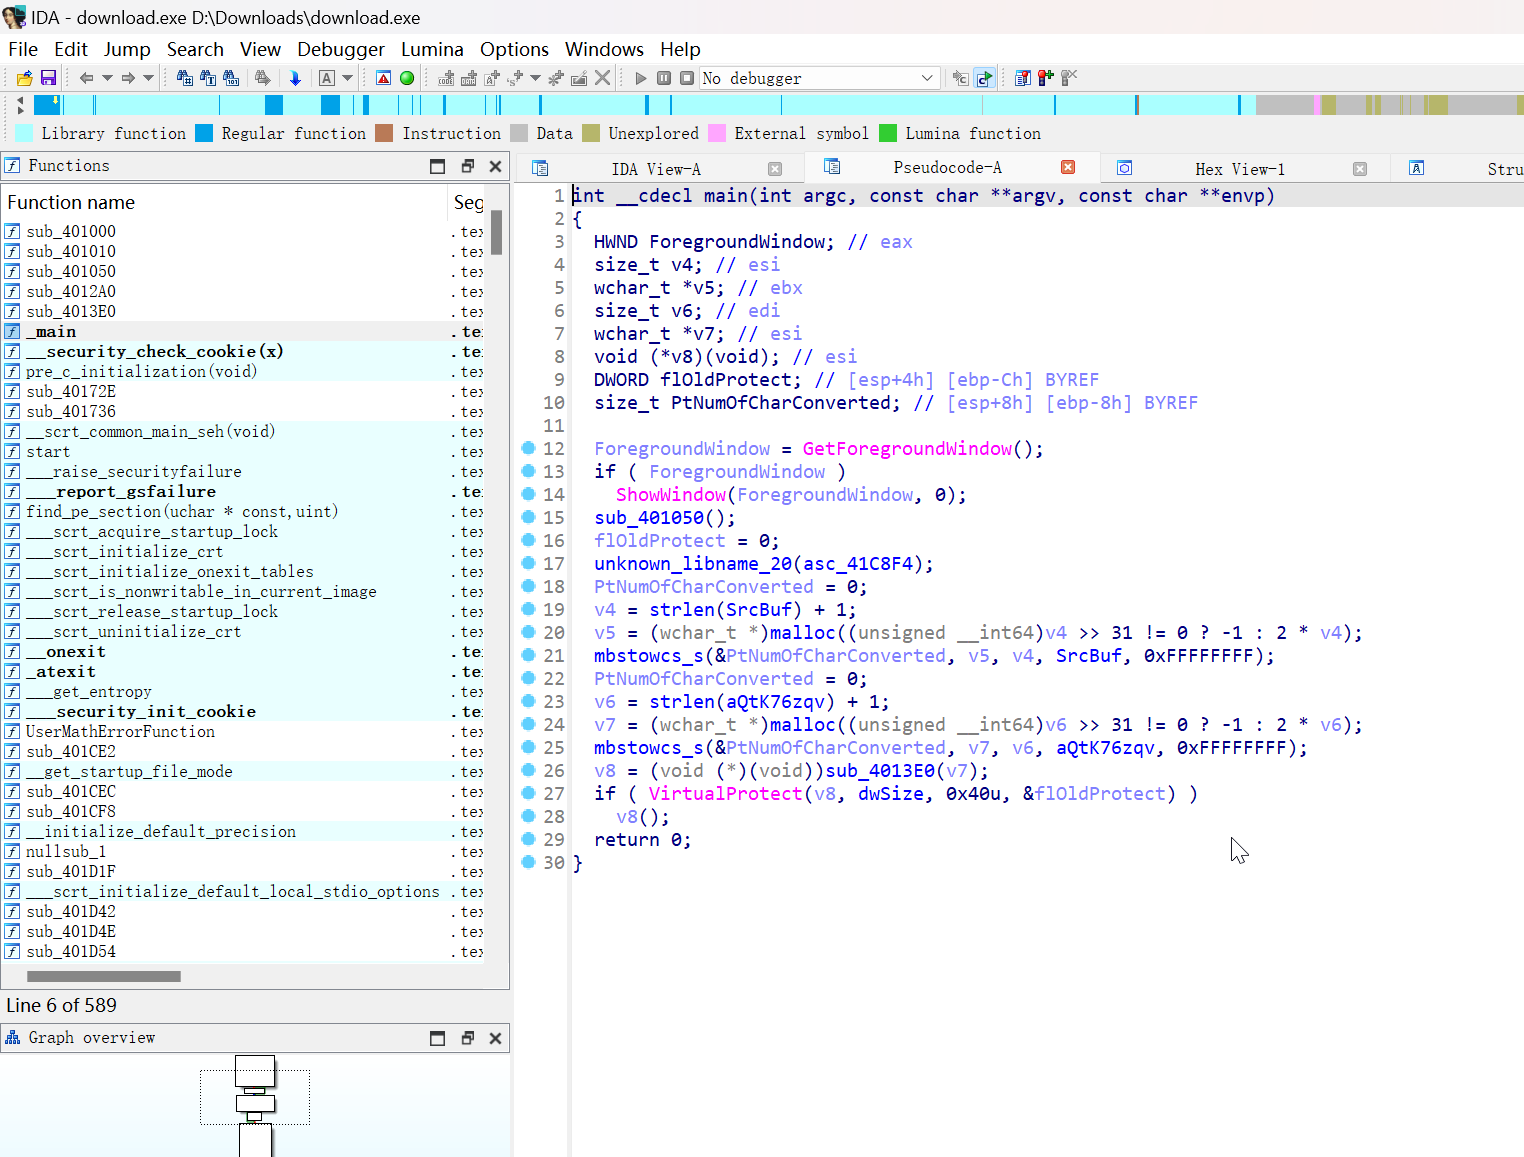Open the Windows menu
The image size is (1524, 1157).
604,49
